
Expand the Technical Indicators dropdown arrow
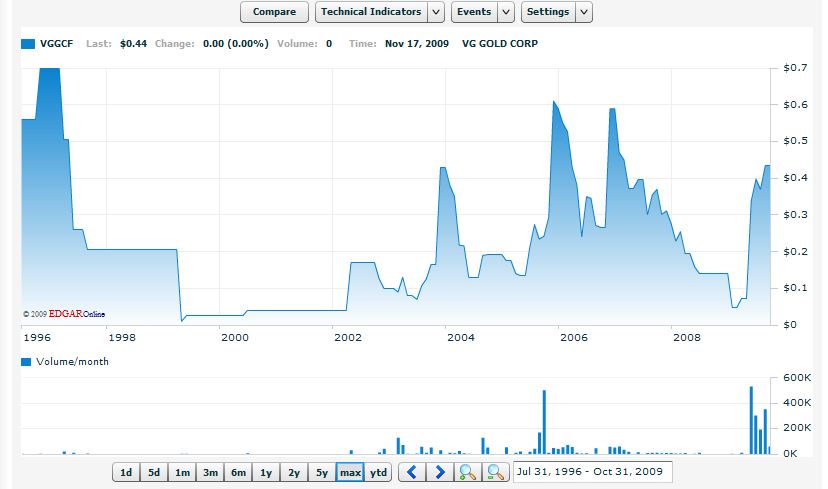[x=436, y=12]
